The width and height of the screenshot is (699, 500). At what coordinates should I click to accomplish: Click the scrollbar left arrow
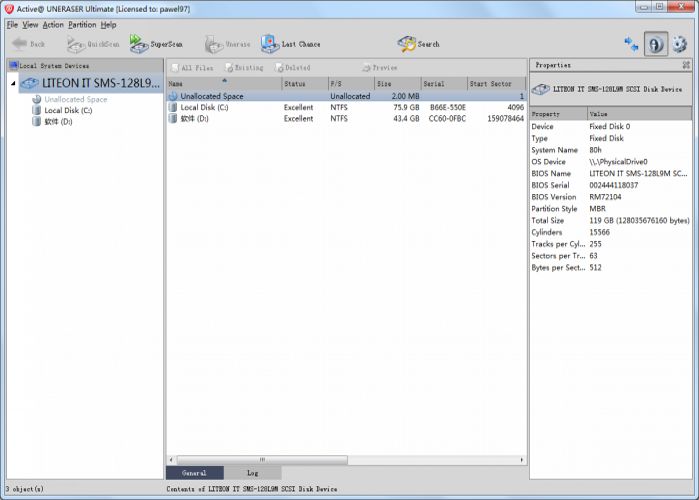pyautogui.click(x=171, y=459)
